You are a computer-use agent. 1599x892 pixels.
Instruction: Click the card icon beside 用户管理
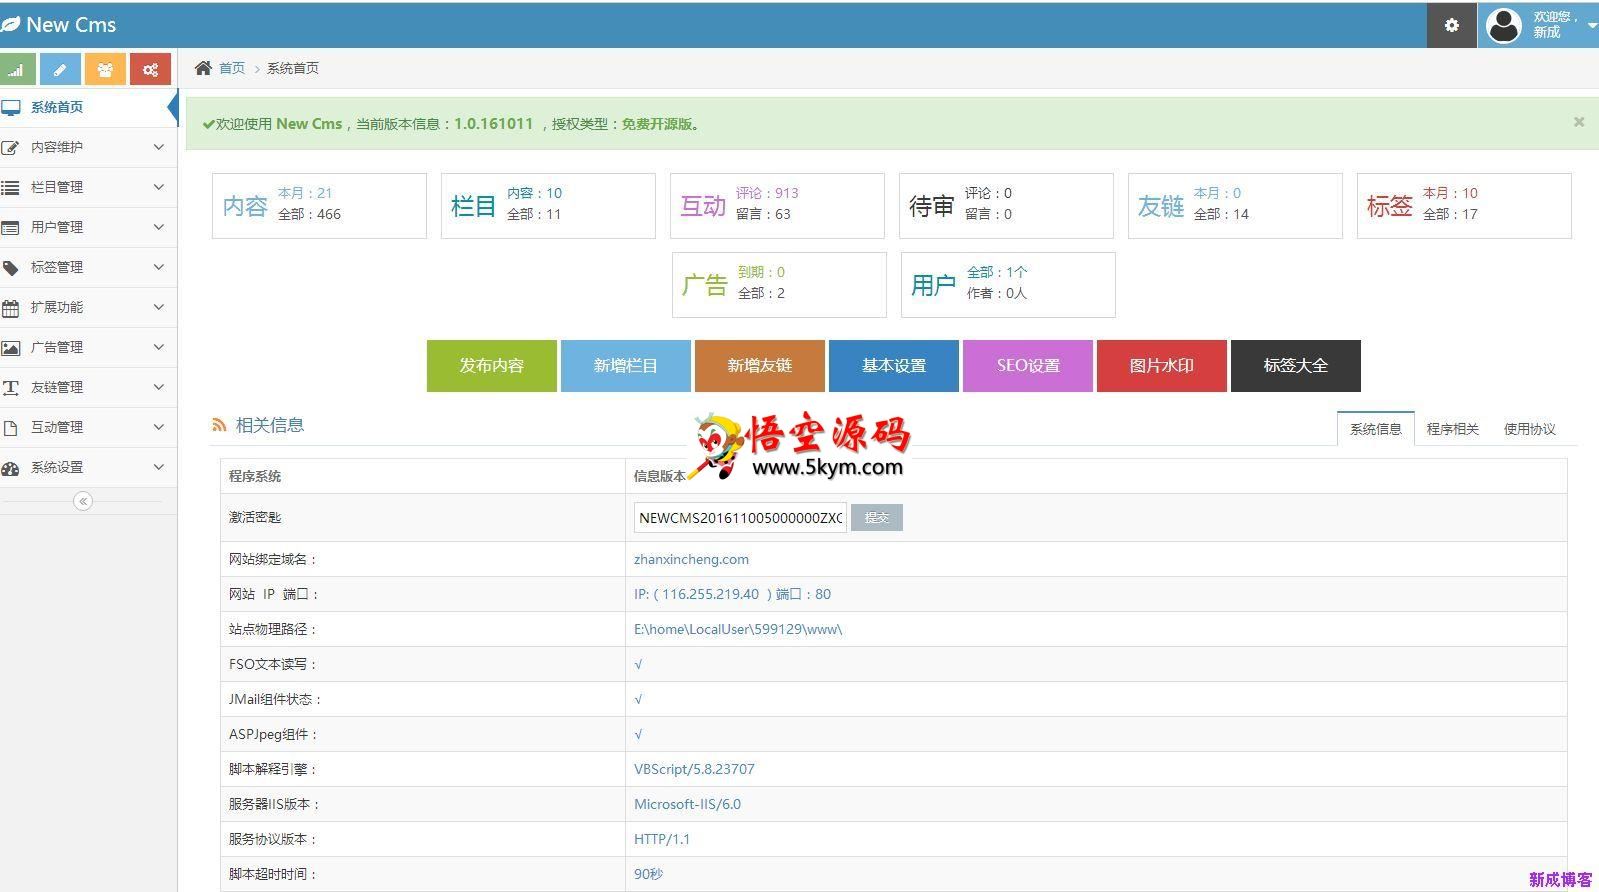point(10,227)
